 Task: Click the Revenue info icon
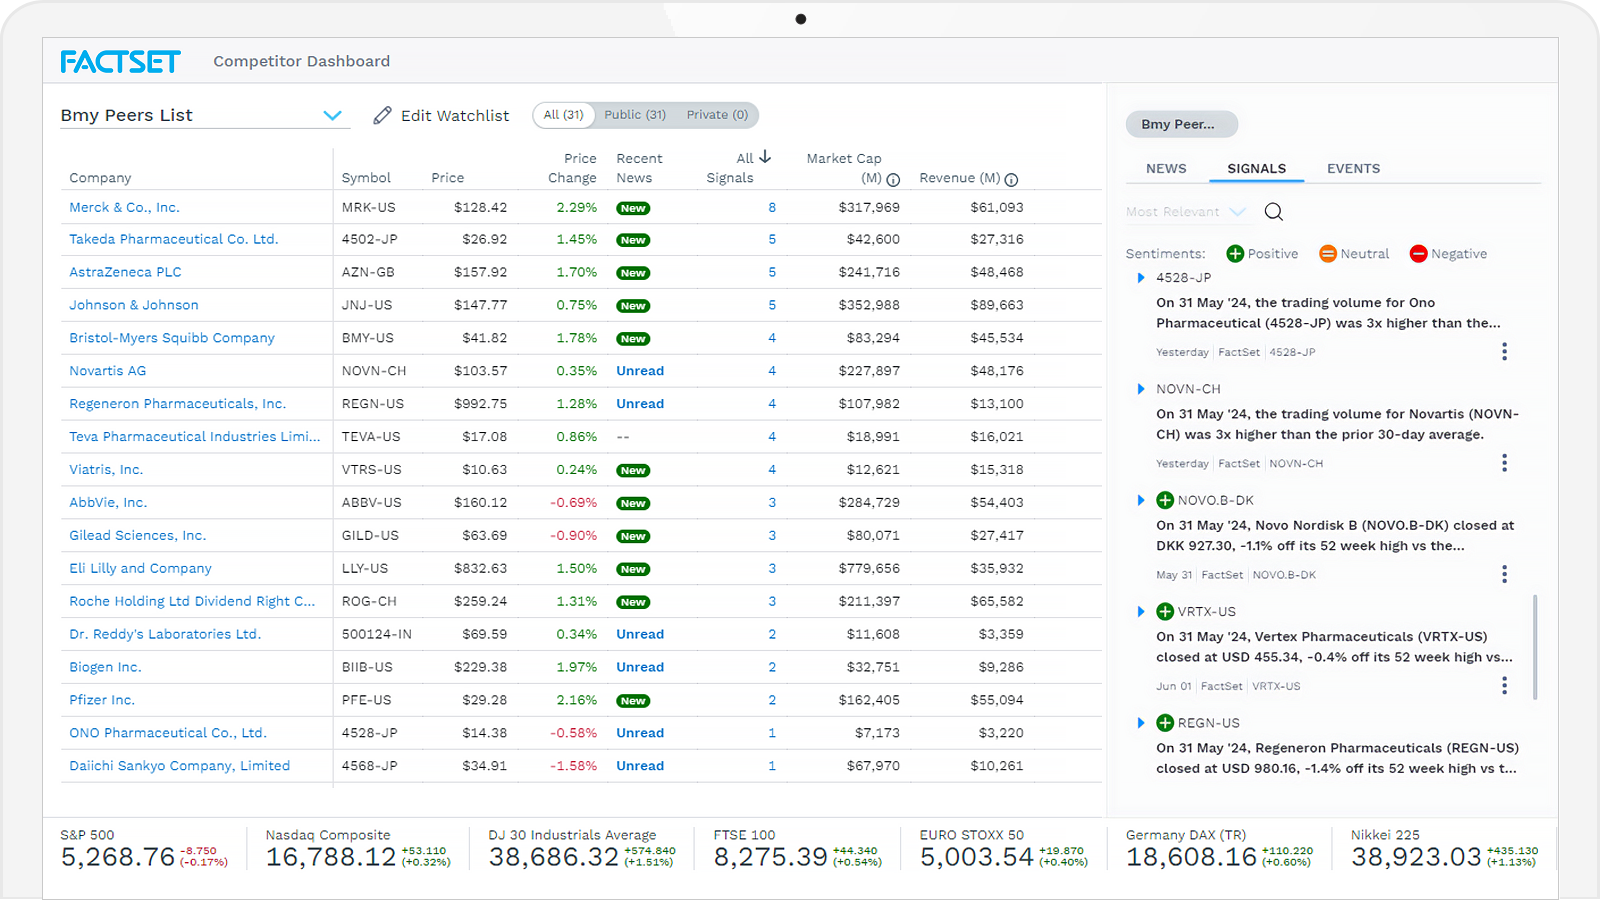click(x=1011, y=179)
